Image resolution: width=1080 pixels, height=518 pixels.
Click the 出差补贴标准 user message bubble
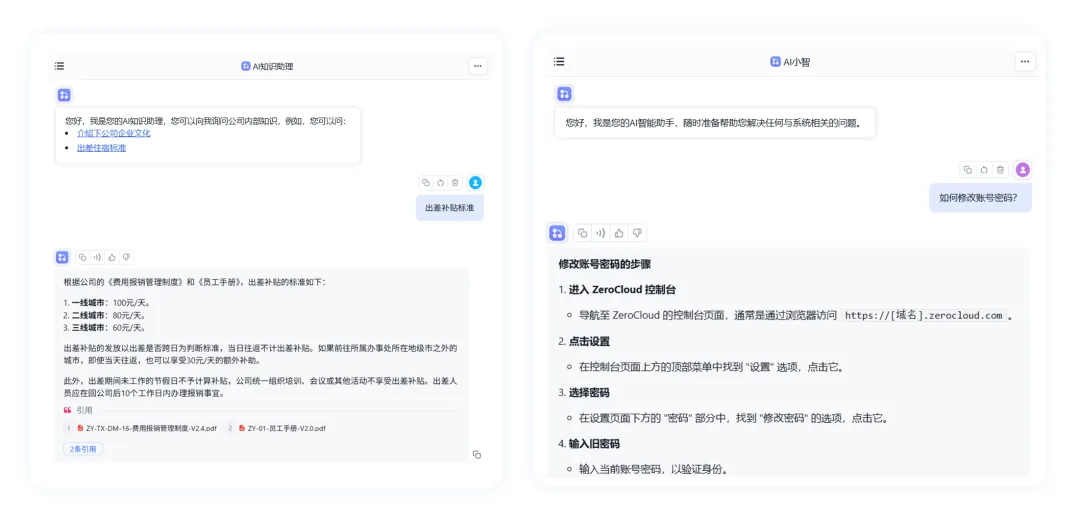450,208
